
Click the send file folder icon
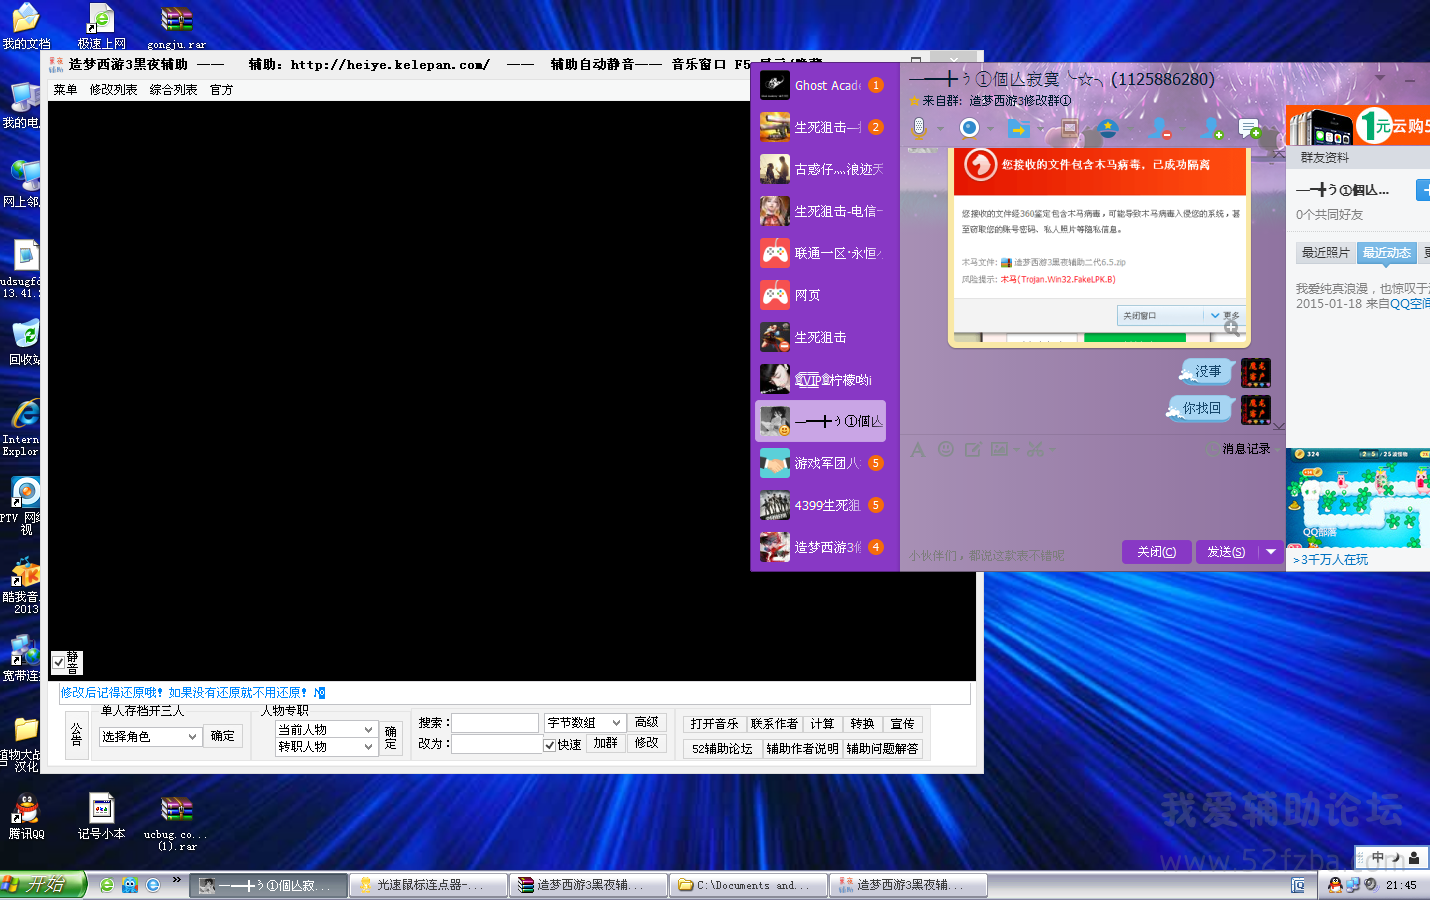(x=1018, y=128)
